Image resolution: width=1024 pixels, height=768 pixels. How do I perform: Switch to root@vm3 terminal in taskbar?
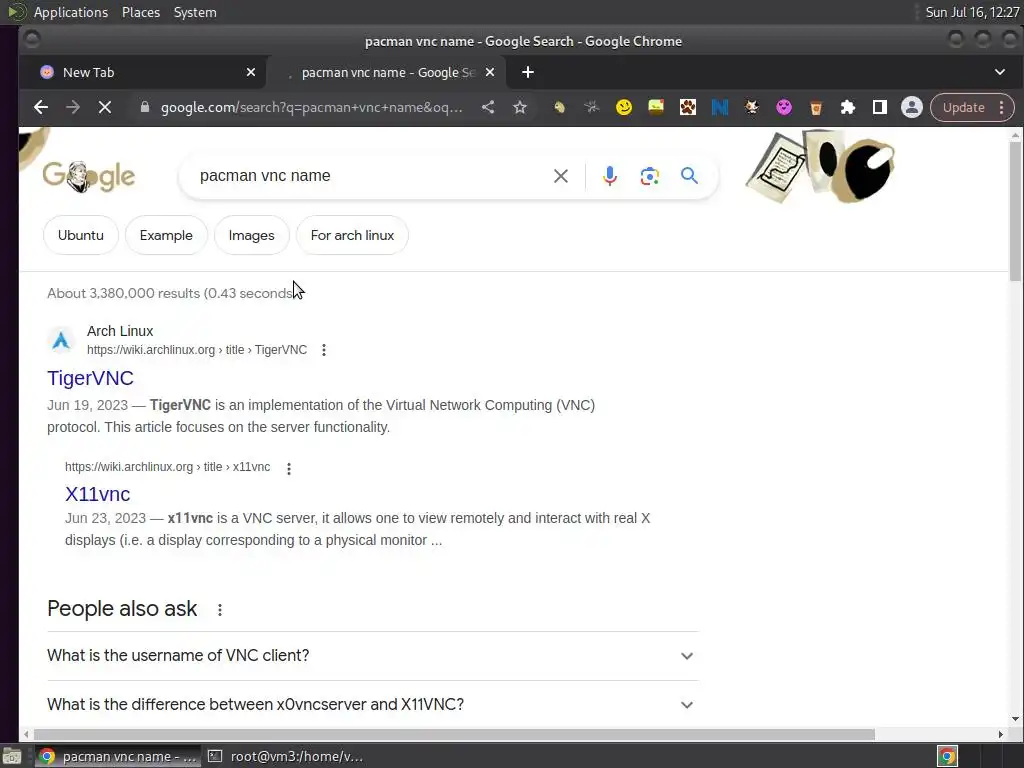pos(287,756)
